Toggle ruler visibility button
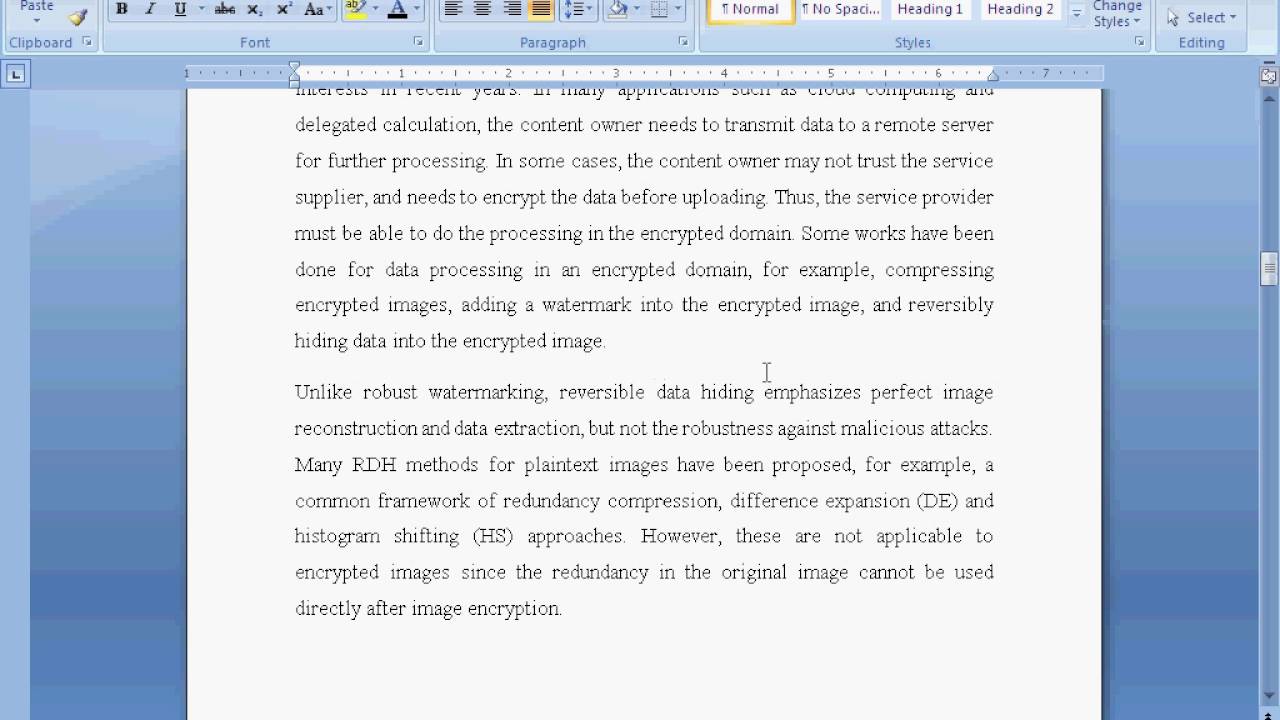 [1268, 75]
